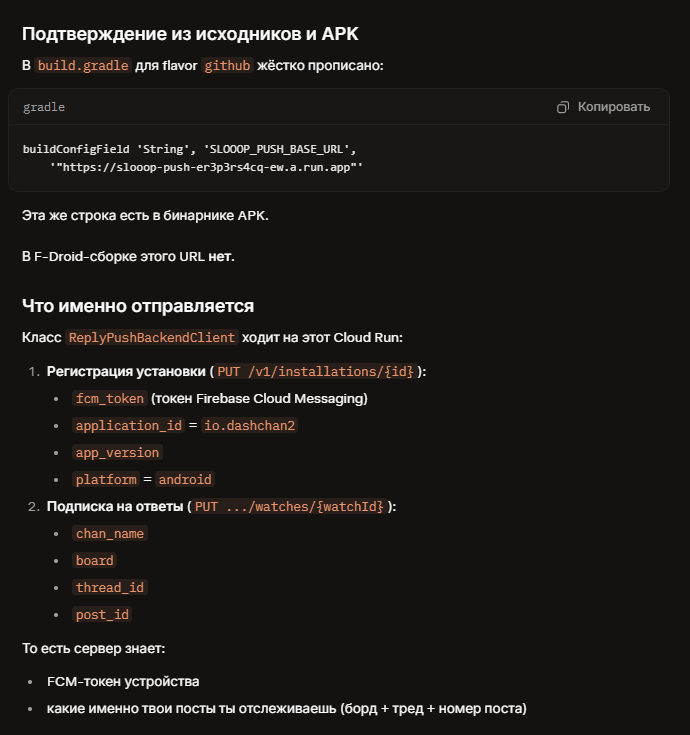Click the gradle language label
The image size is (690, 735).
click(44, 107)
